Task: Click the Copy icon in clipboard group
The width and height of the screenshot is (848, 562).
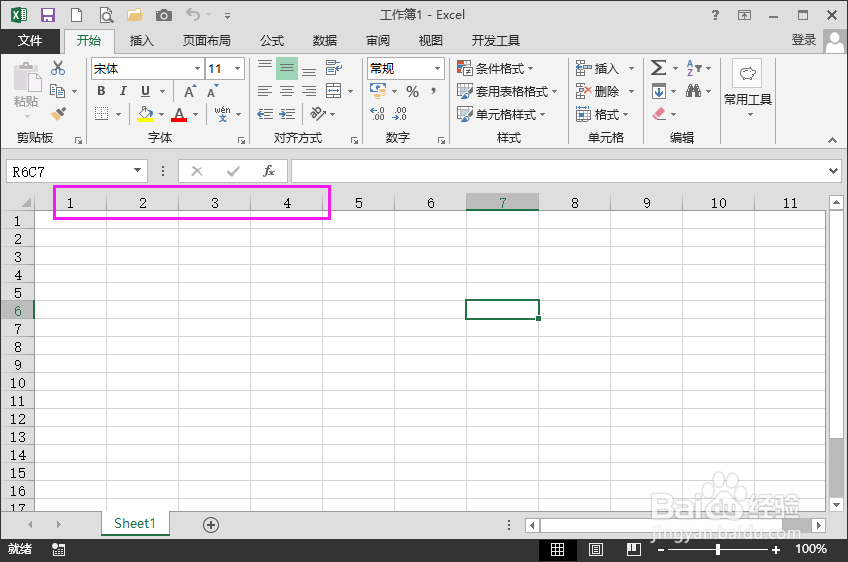Action: 57,90
